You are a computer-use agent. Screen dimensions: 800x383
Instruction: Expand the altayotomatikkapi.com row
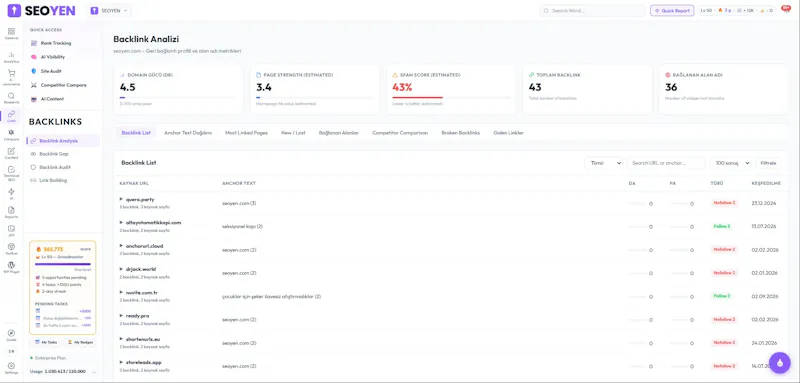(121, 223)
